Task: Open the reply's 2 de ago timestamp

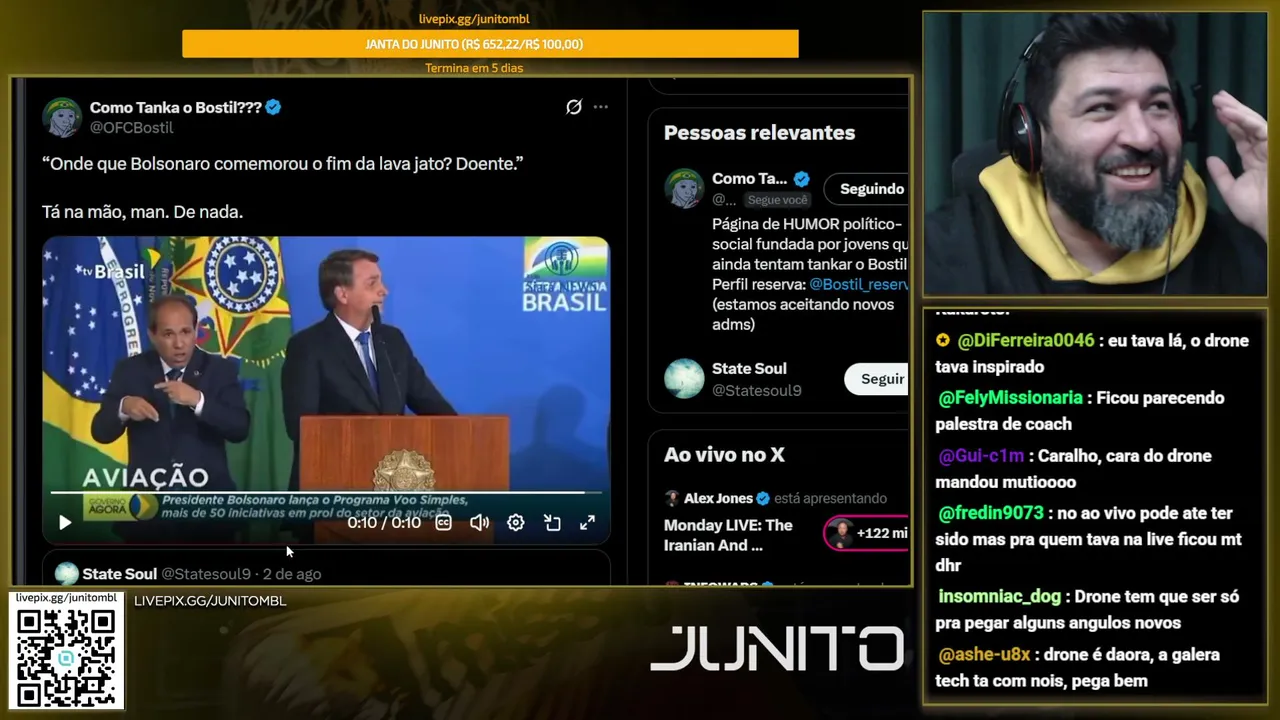Action: tap(292, 574)
